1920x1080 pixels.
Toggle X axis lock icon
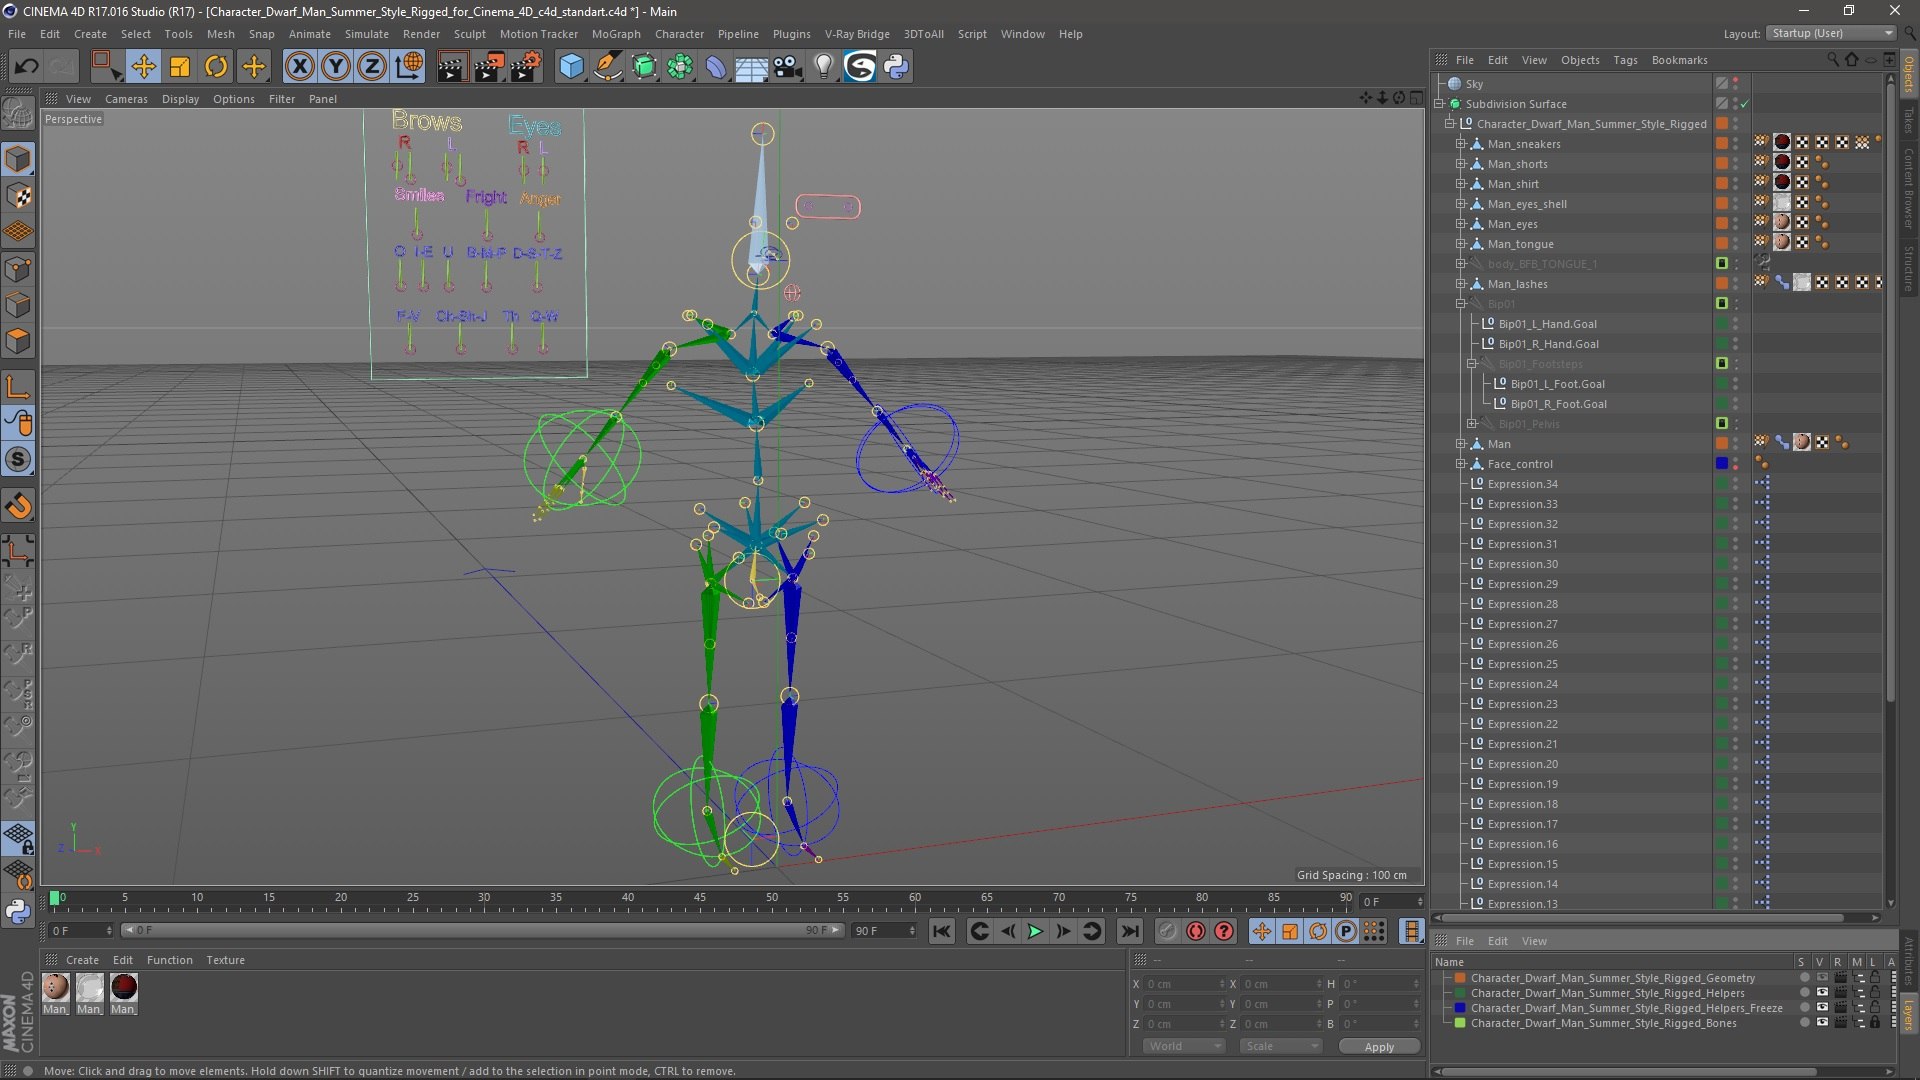pos(299,67)
